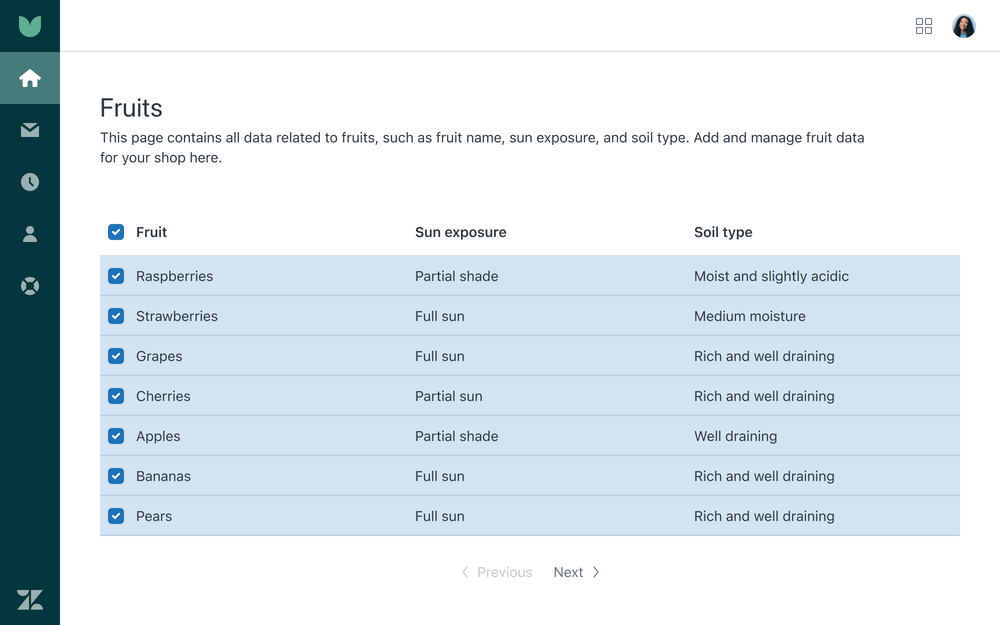Select the Home icon in the sidebar

pos(29,78)
